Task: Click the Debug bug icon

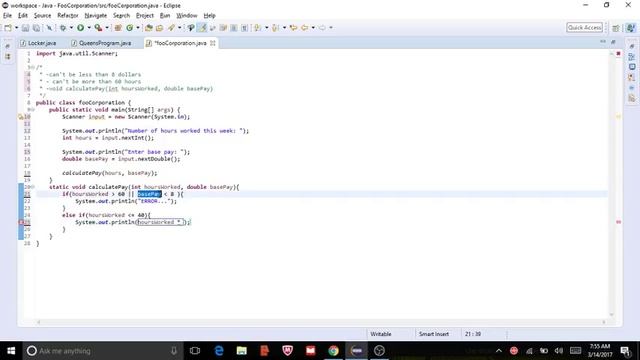Action: coord(63,28)
